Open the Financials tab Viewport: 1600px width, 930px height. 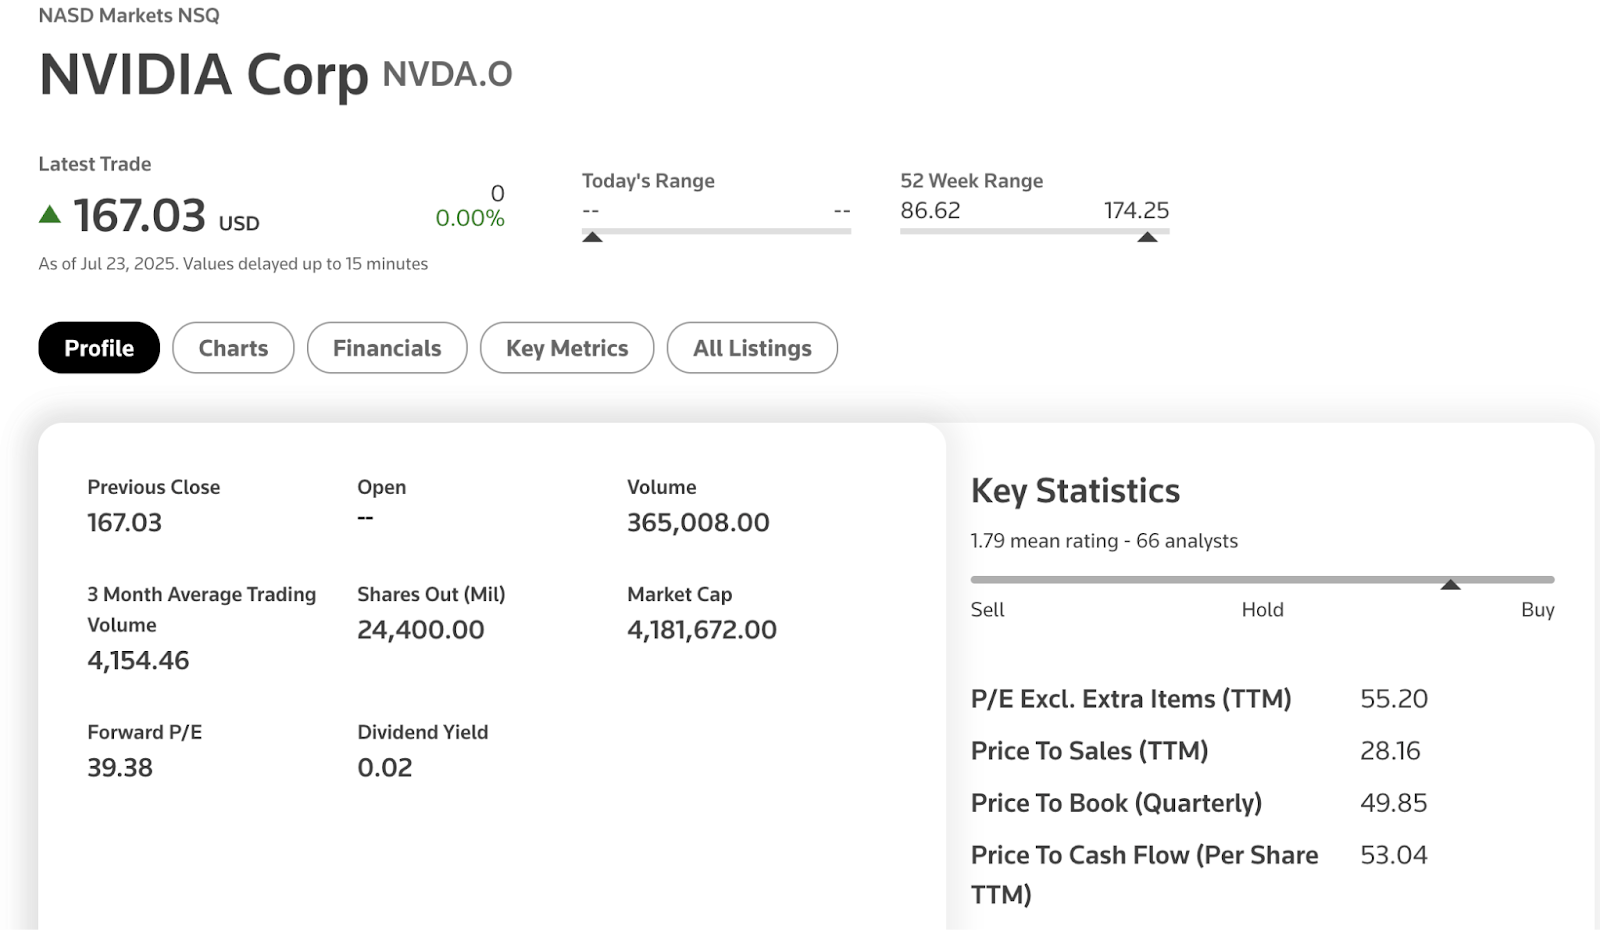(387, 348)
